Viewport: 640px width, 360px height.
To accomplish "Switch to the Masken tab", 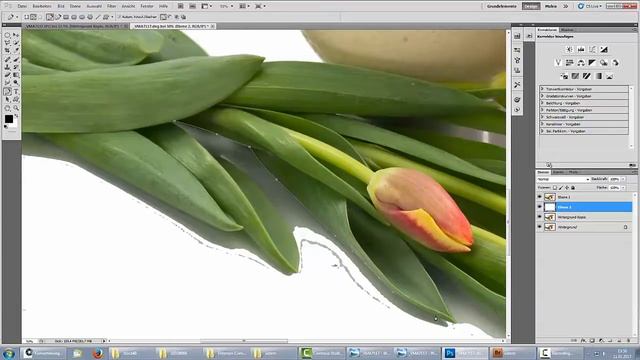I will (567, 30).
